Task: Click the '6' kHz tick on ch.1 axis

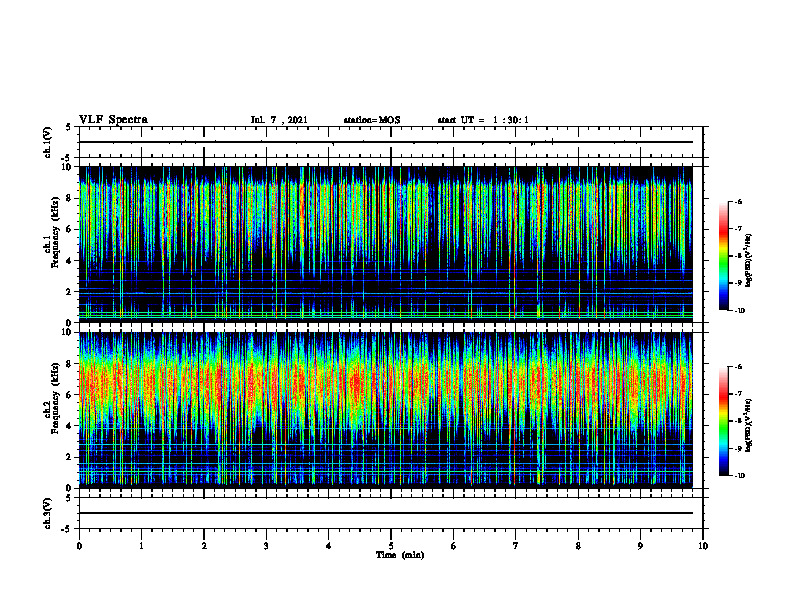Action: pyautogui.click(x=69, y=229)
